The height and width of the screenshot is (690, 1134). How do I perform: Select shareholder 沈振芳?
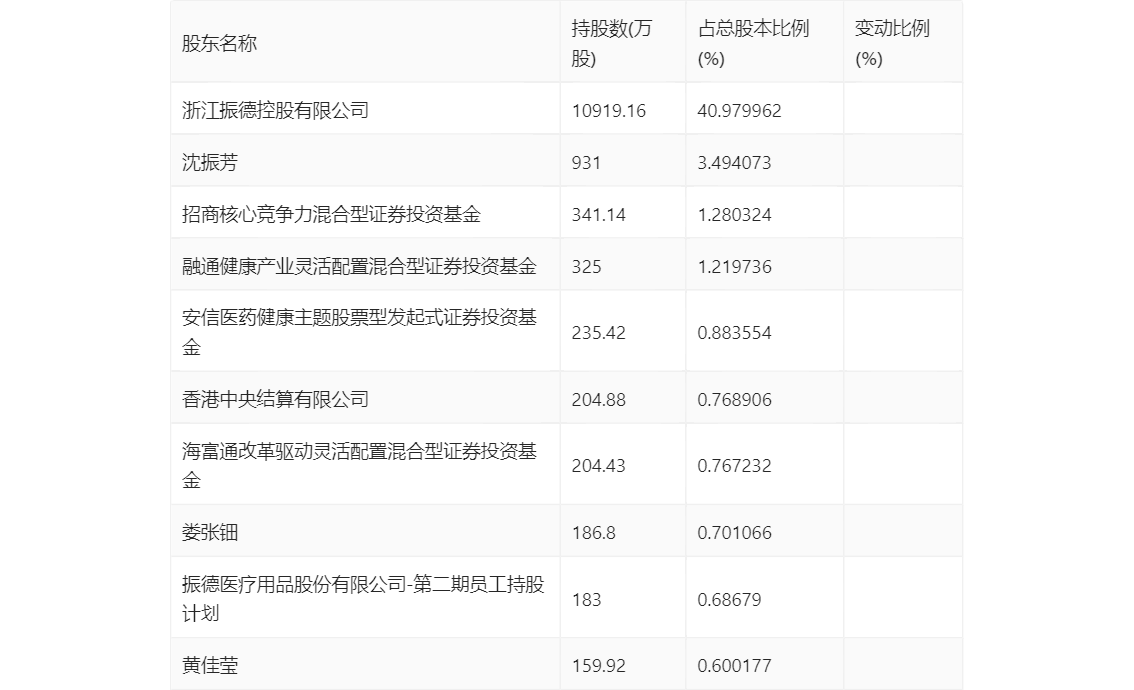coord(210,162)
